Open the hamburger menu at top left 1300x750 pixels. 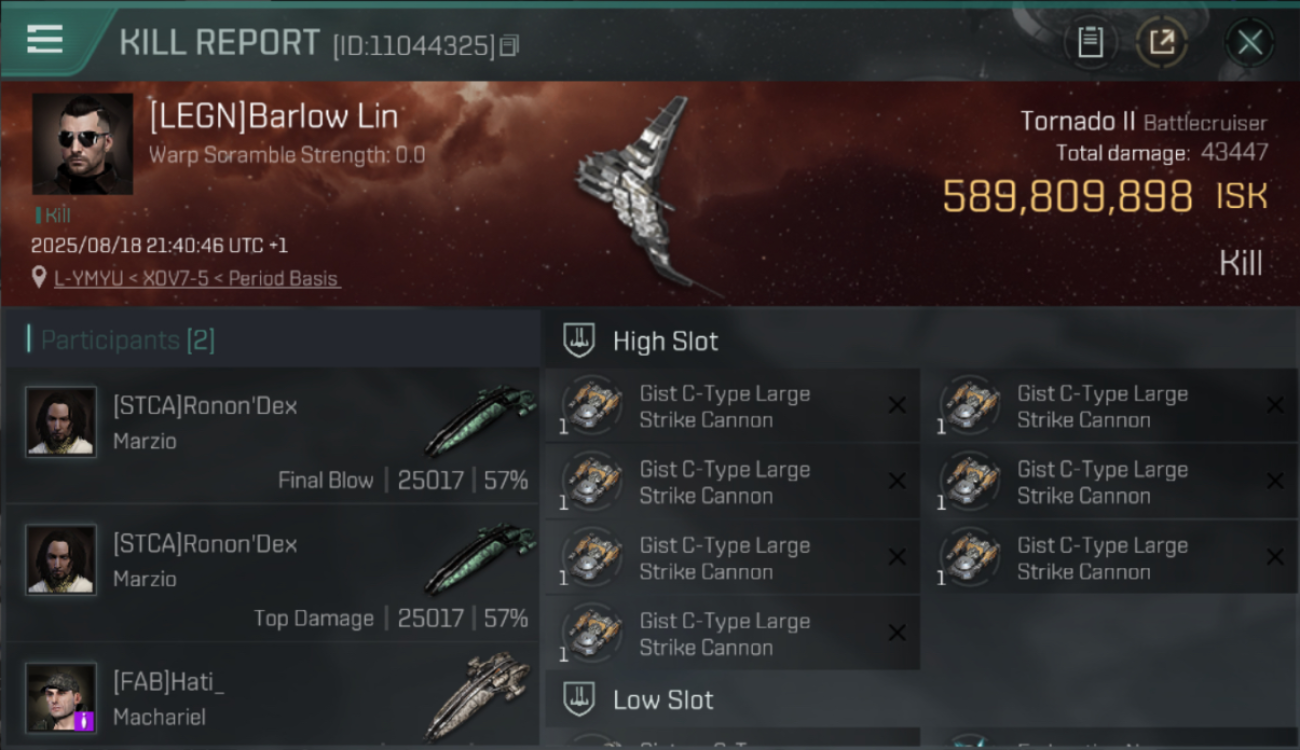point(45,40)
